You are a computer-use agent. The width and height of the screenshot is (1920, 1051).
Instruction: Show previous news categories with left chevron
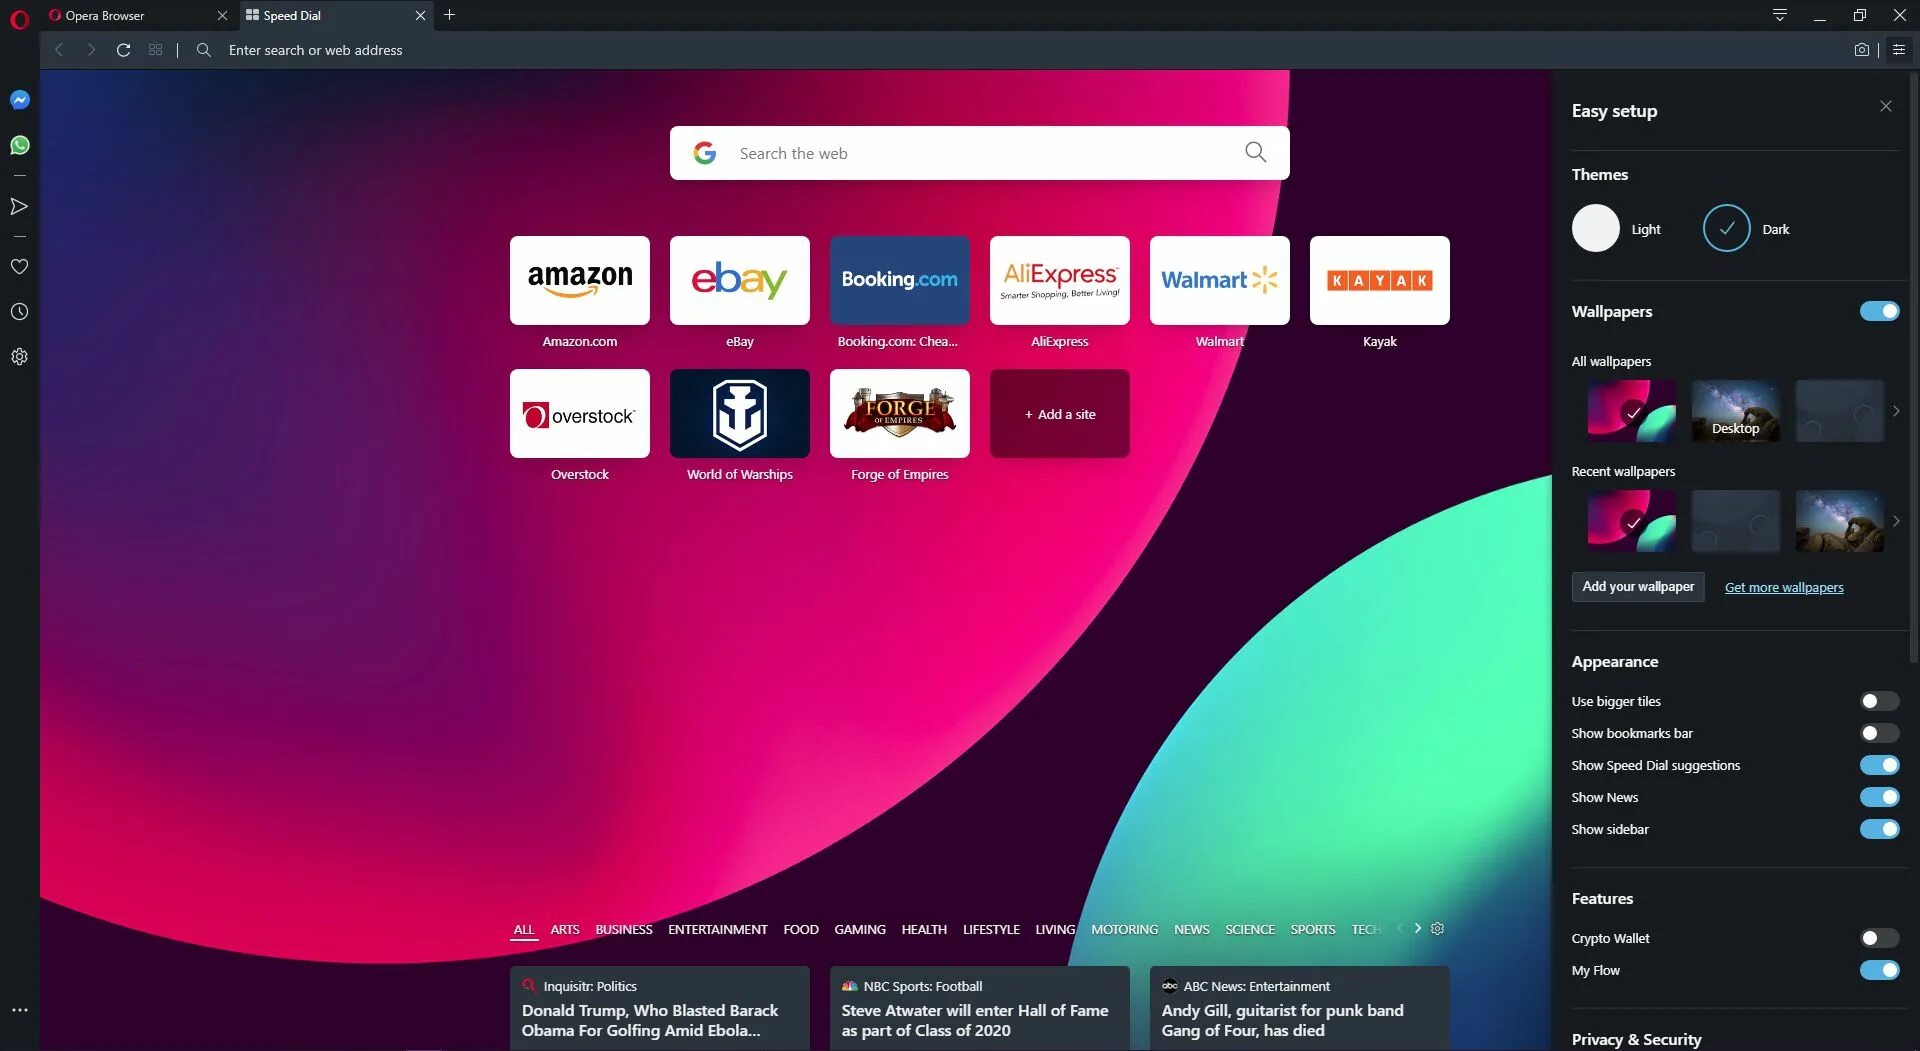(x=1400, y=929)
